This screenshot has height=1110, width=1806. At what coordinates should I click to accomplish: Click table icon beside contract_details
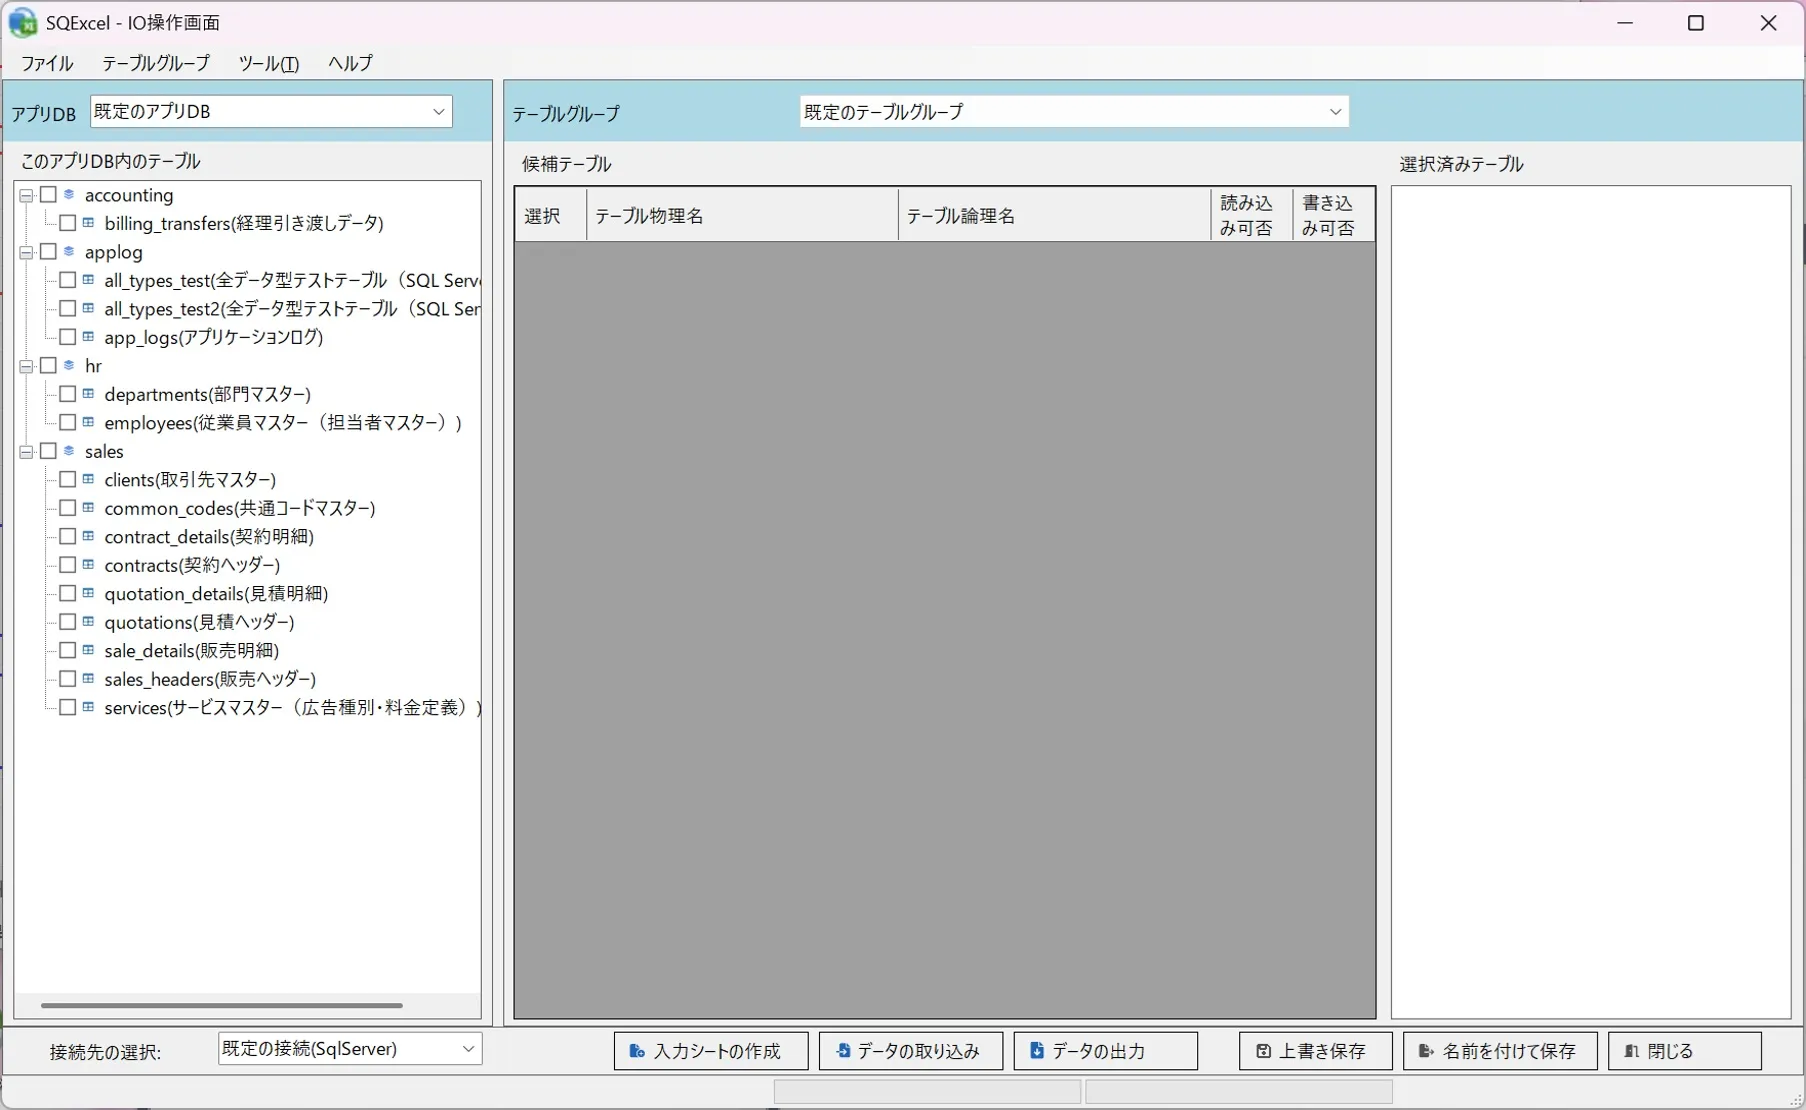(88, 537)
